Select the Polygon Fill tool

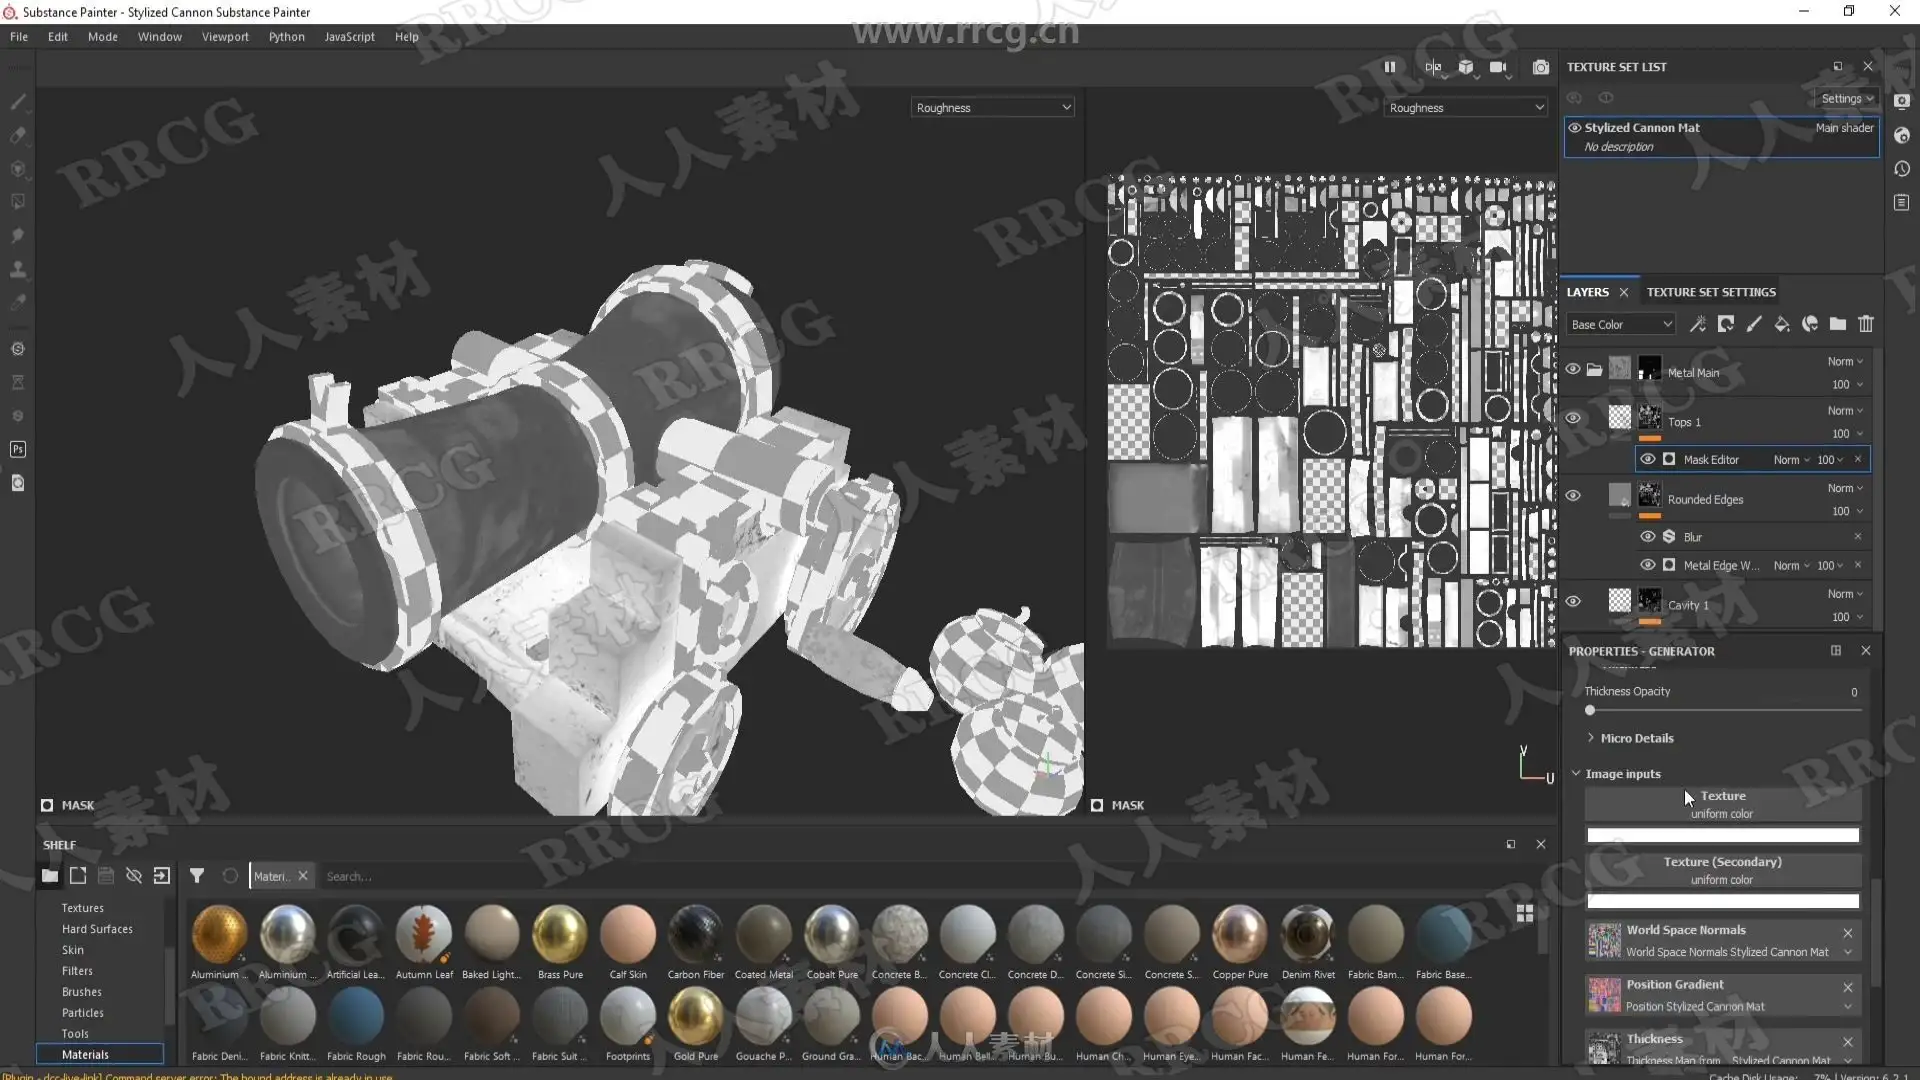pyautogui.click(x=18, y=202)
